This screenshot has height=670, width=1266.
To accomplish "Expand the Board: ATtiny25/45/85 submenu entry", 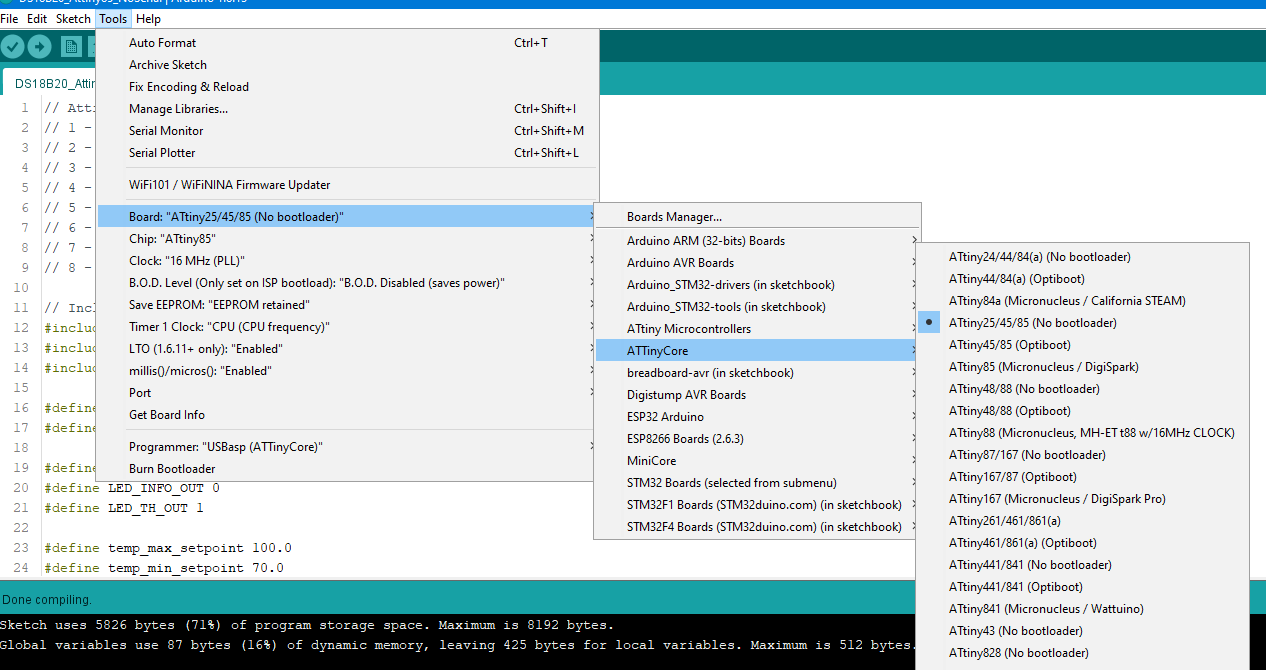I will pos(347,217).
